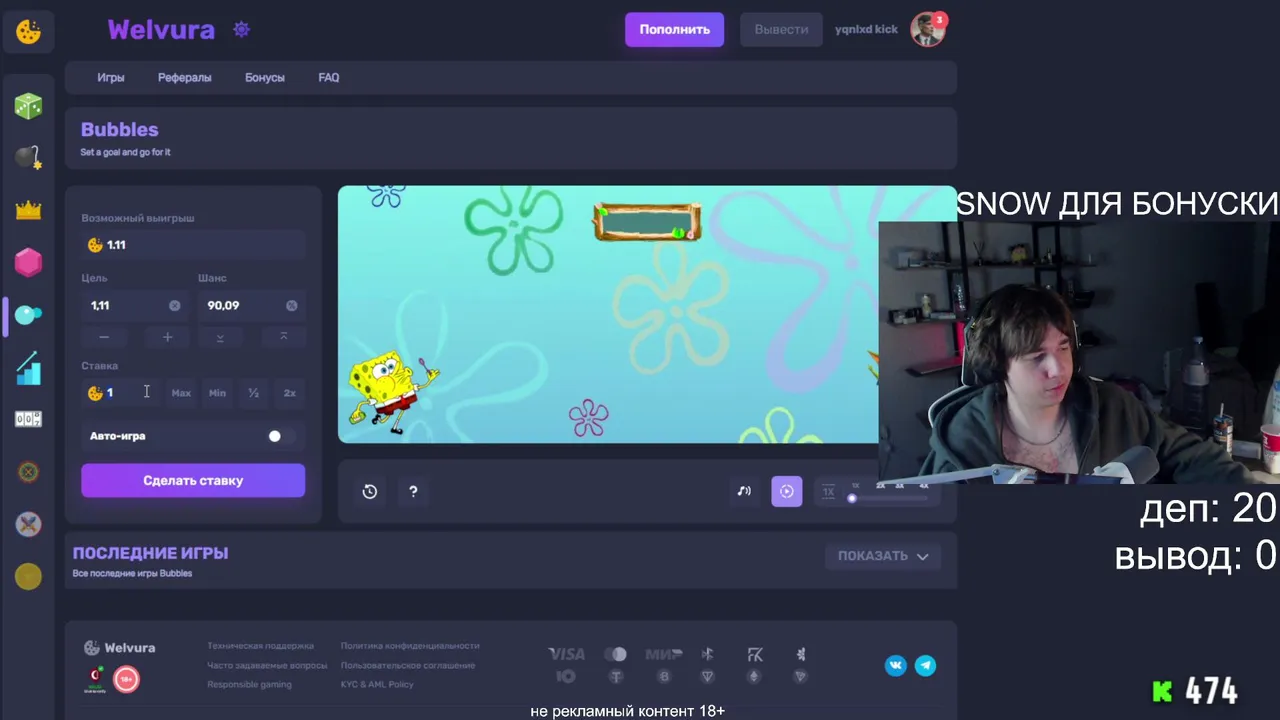Open KYC & AML Policy link
The height and width of the screenshot is (720, 1280).
pos(377,685)
